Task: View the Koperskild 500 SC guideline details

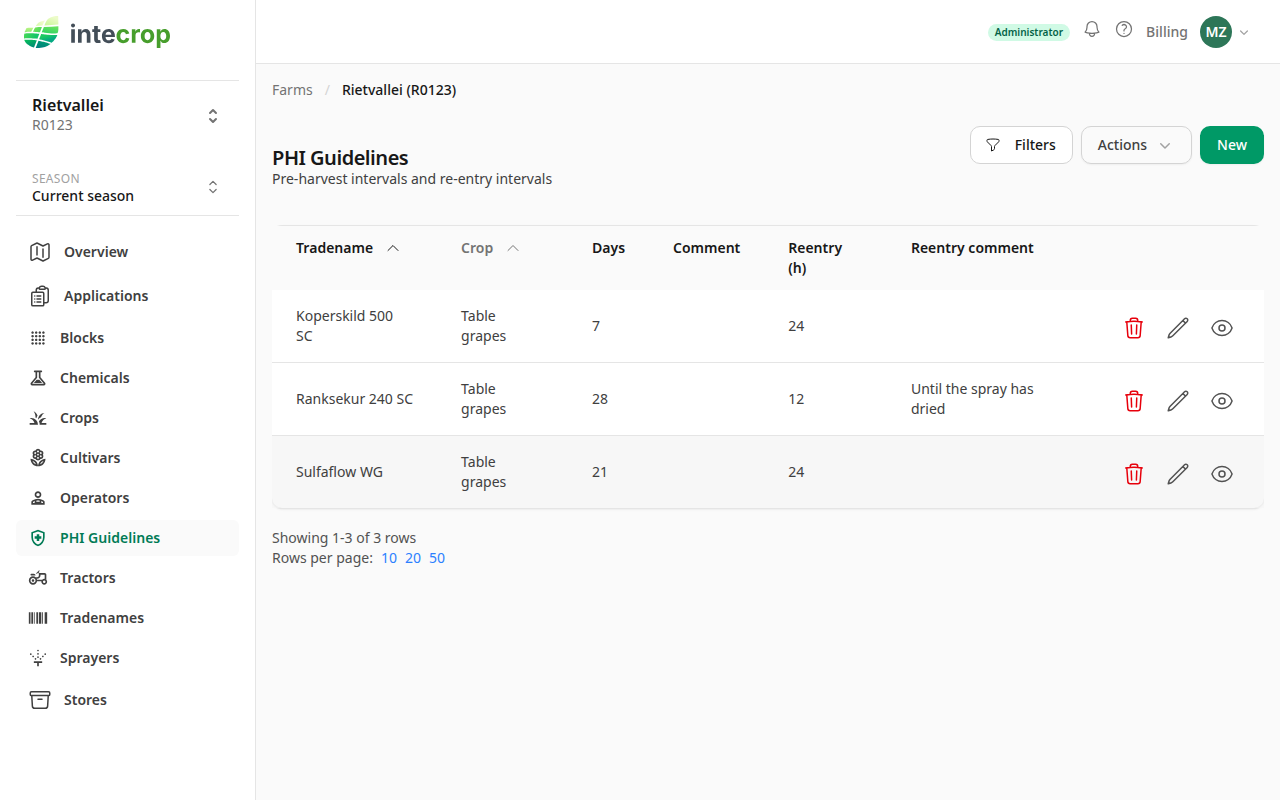Action: [x=1222, y=328]
